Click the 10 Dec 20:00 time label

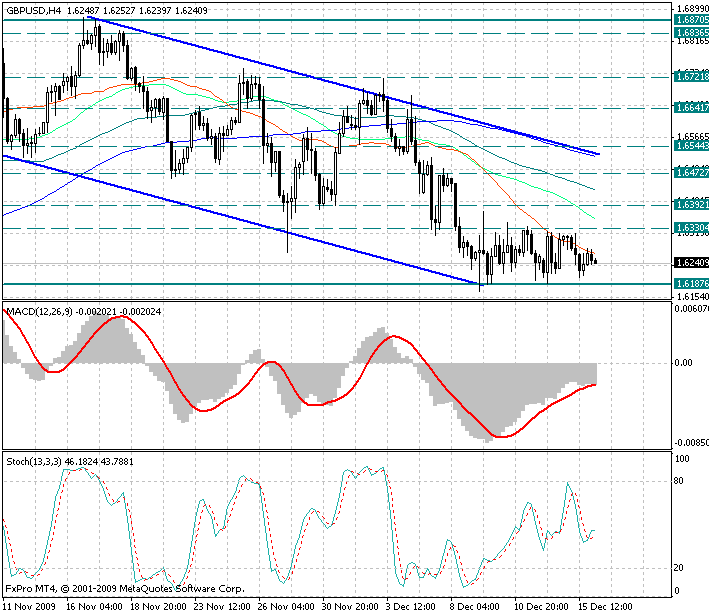pyautogui.click(x=541, y=606)
